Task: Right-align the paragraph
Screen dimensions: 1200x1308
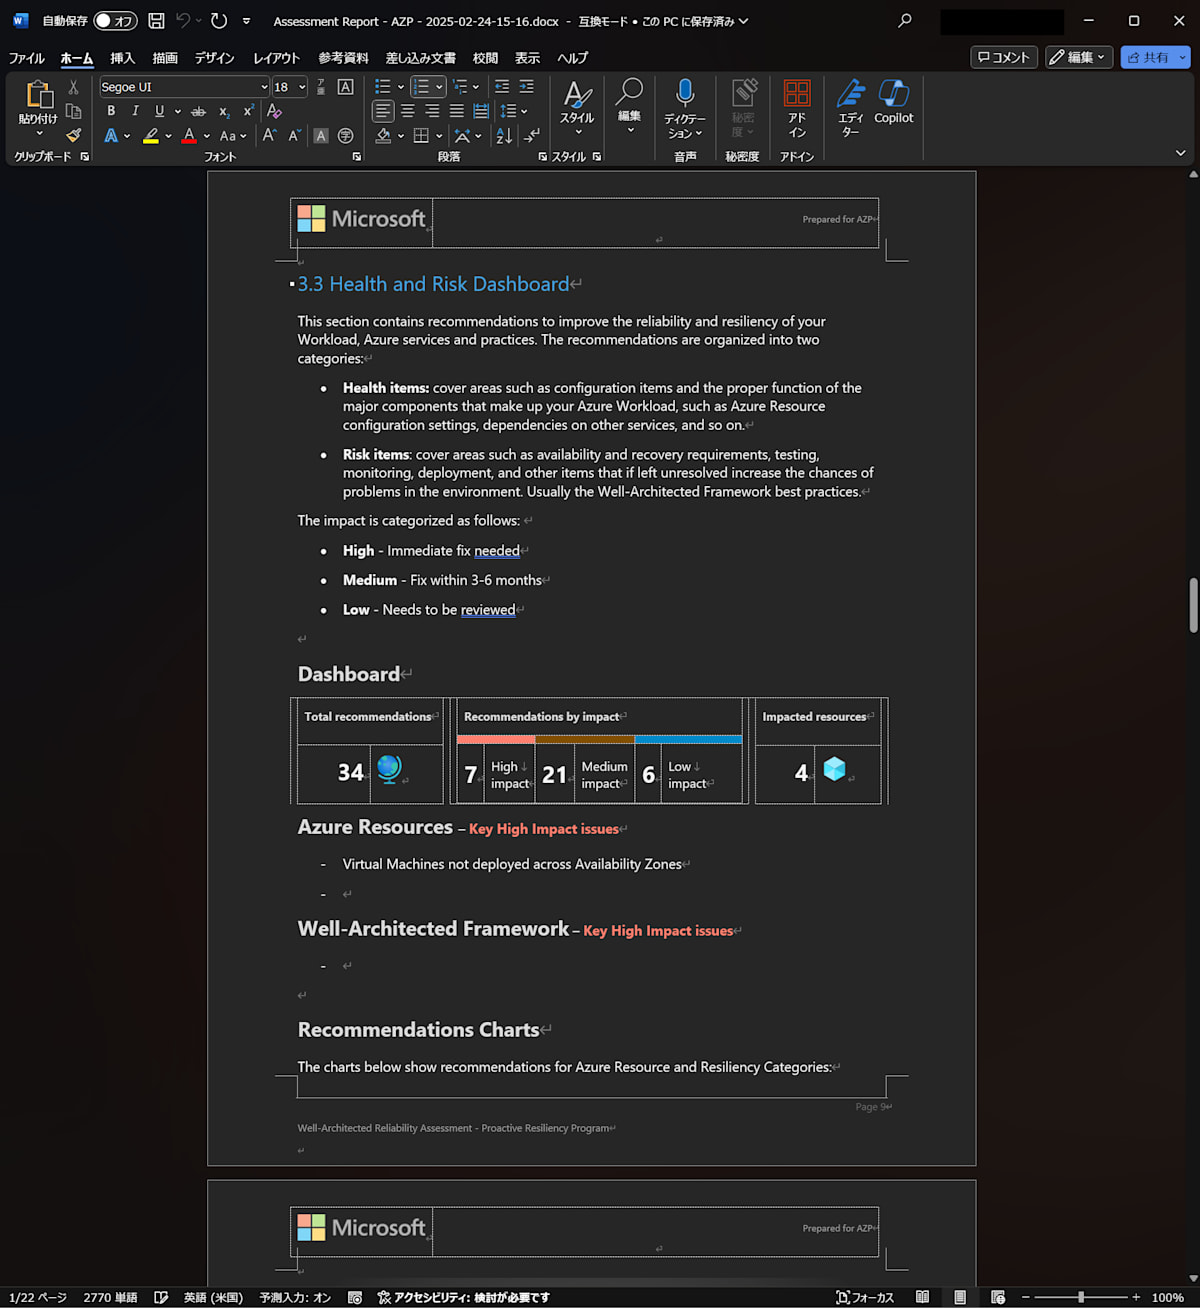Action: click(432, 111)
